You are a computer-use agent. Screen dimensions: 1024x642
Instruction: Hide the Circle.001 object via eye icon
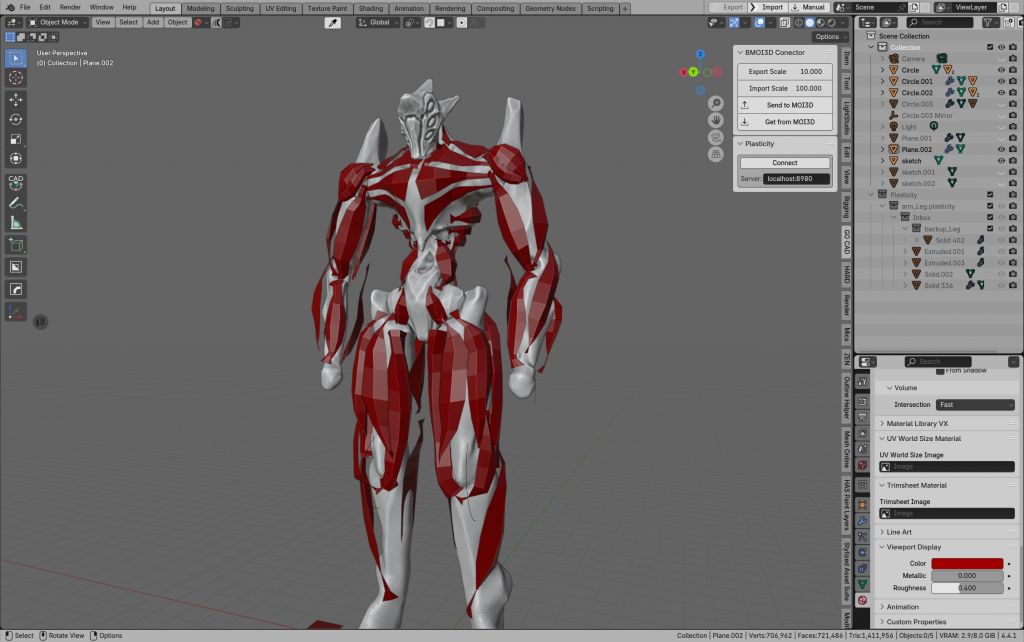1000,82
